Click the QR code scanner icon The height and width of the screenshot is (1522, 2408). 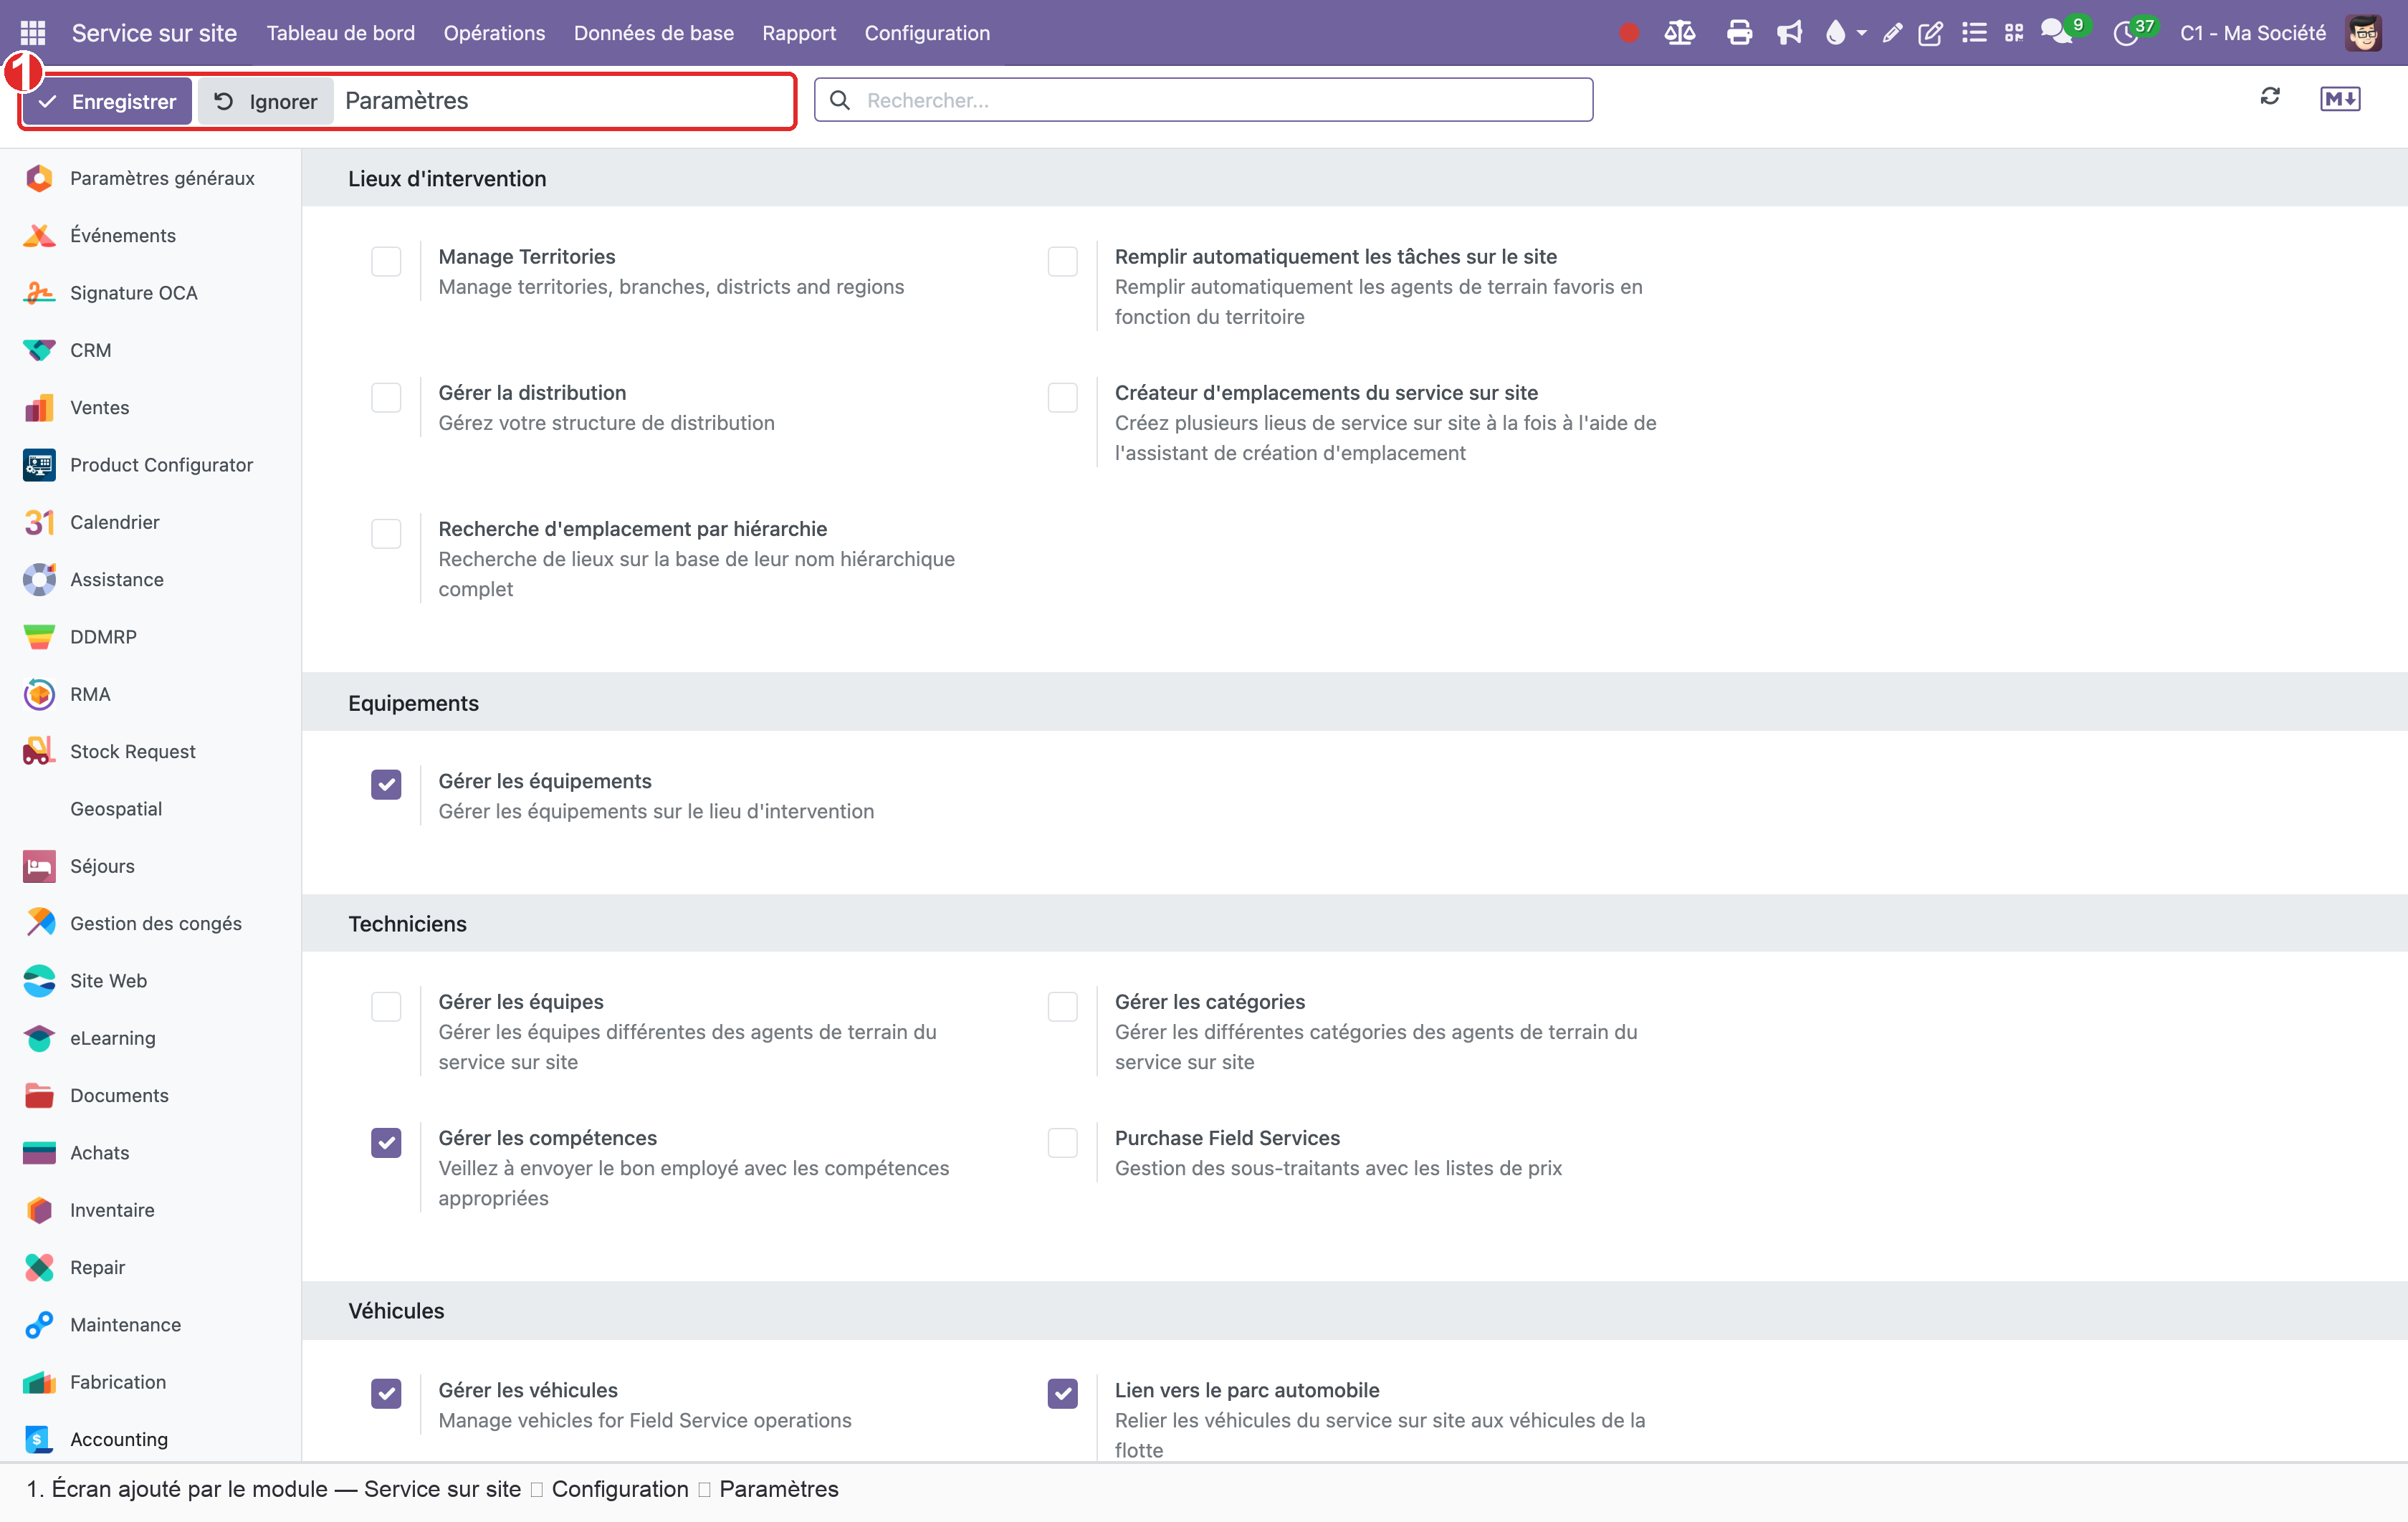pyautogui.click(x=2014, y=33)
